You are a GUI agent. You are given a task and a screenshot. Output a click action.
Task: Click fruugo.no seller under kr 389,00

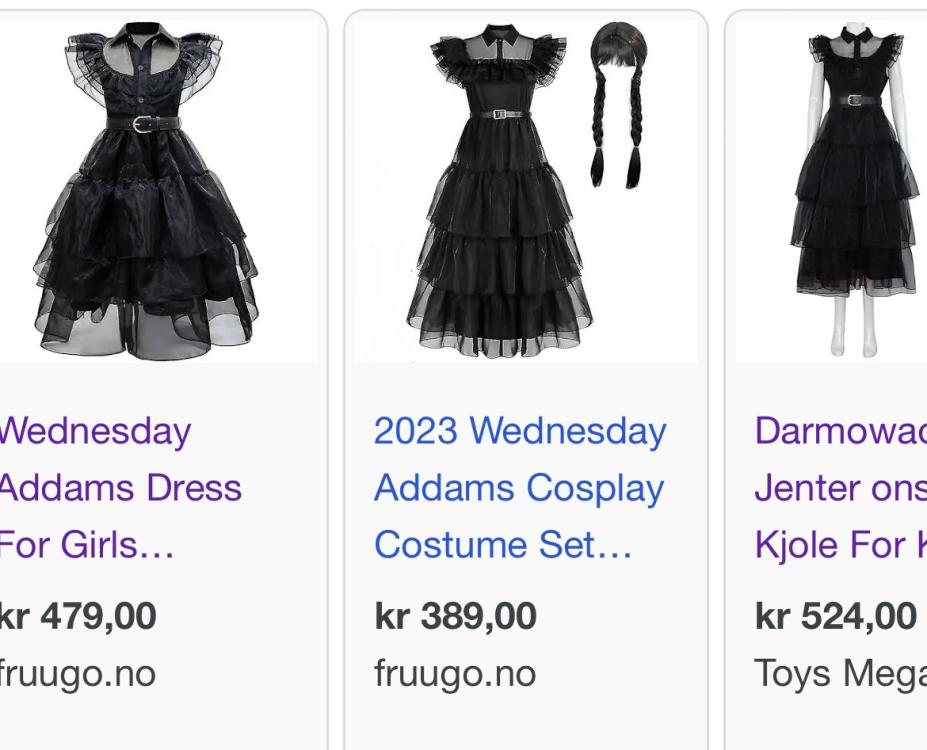point(455,673)
